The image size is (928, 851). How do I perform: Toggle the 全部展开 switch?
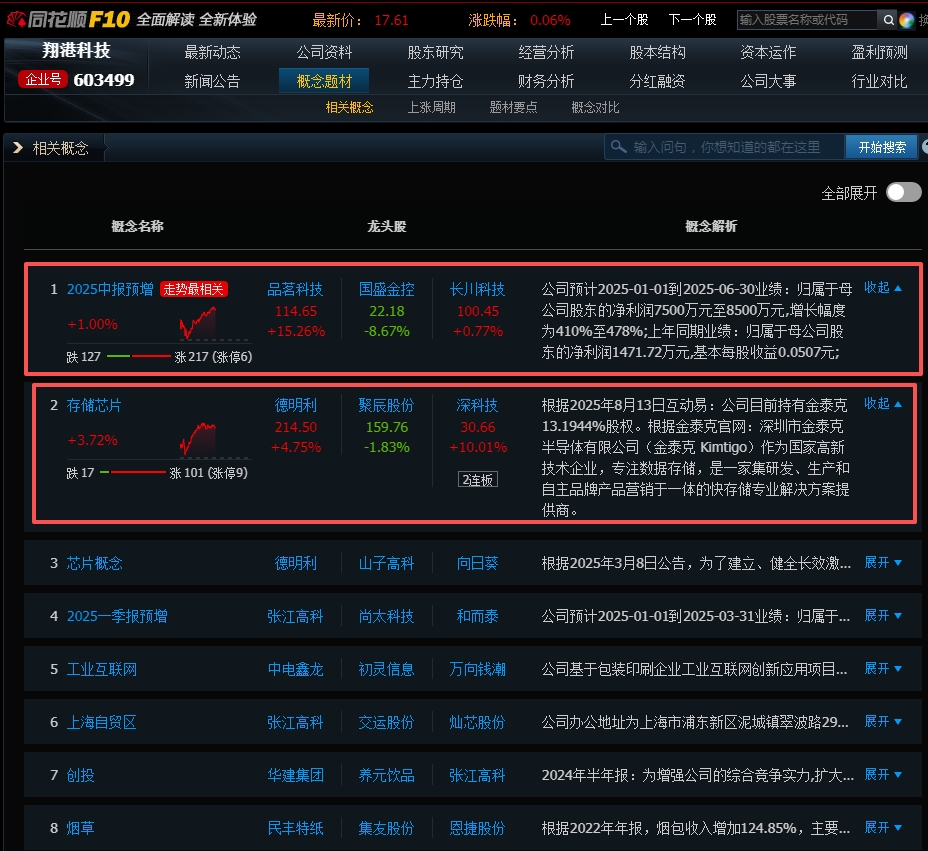point(903,192)
